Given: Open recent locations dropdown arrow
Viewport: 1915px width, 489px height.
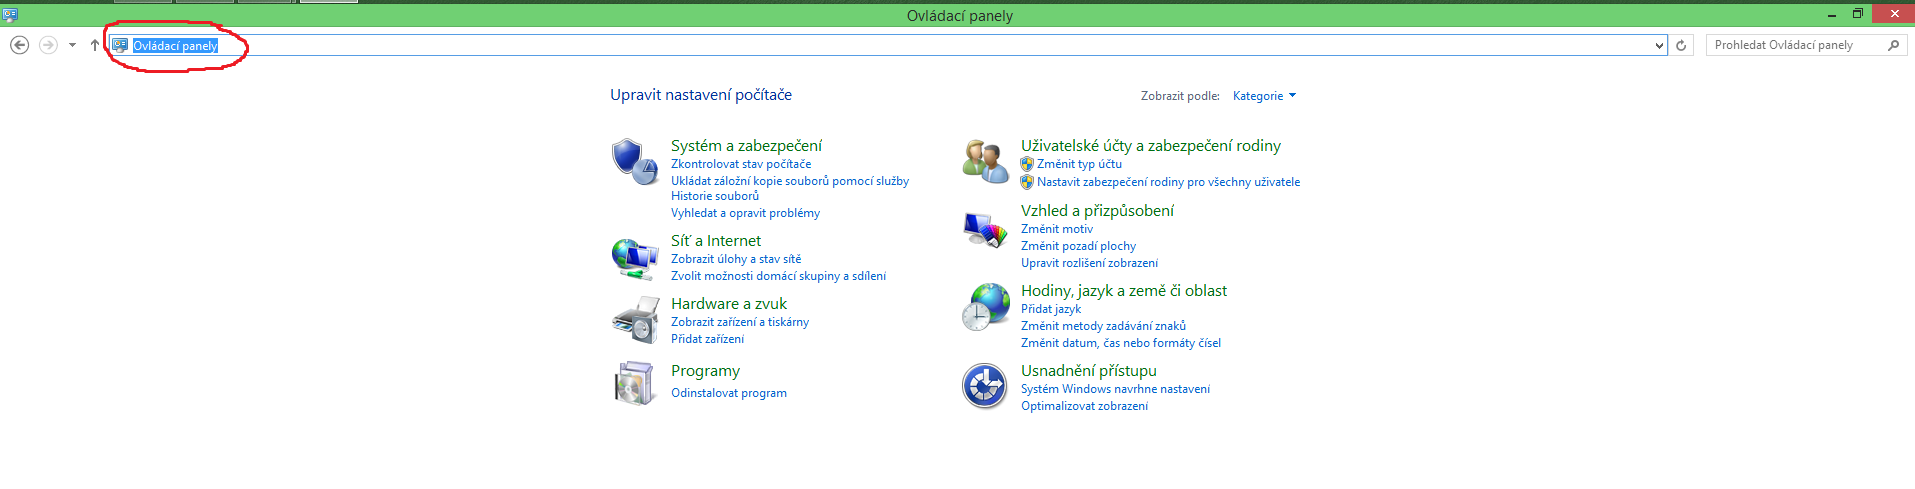Looking at the screenshot, I should click(72, 45).
